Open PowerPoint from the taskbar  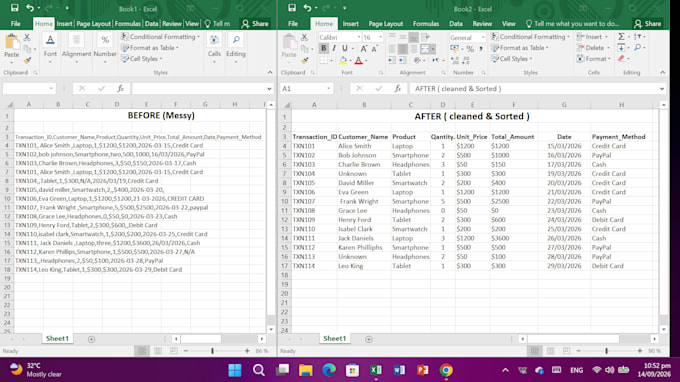pos(422,370)
